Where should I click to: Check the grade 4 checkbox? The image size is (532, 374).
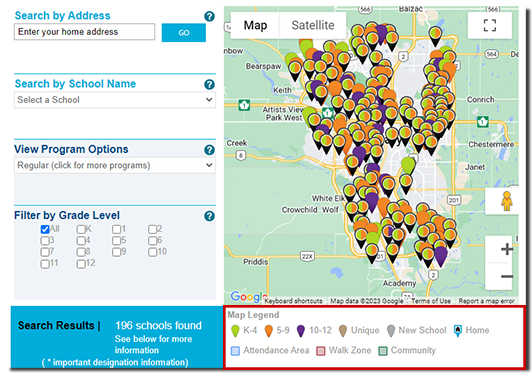point(81,241)
